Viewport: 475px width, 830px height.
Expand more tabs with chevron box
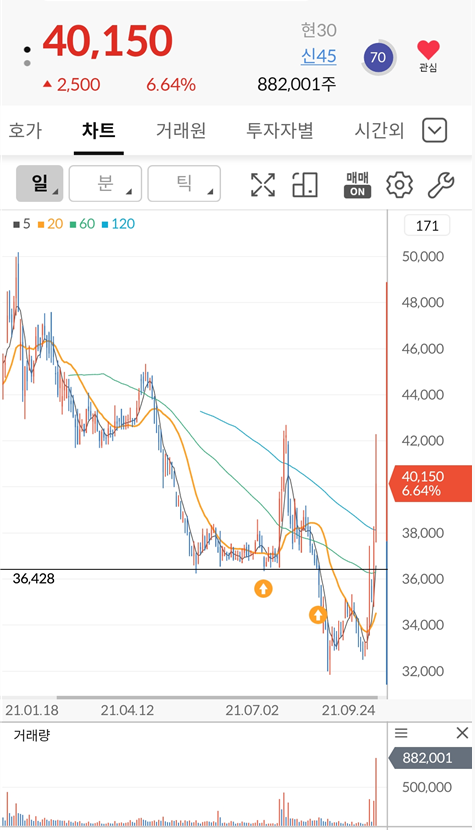point(435,130)
